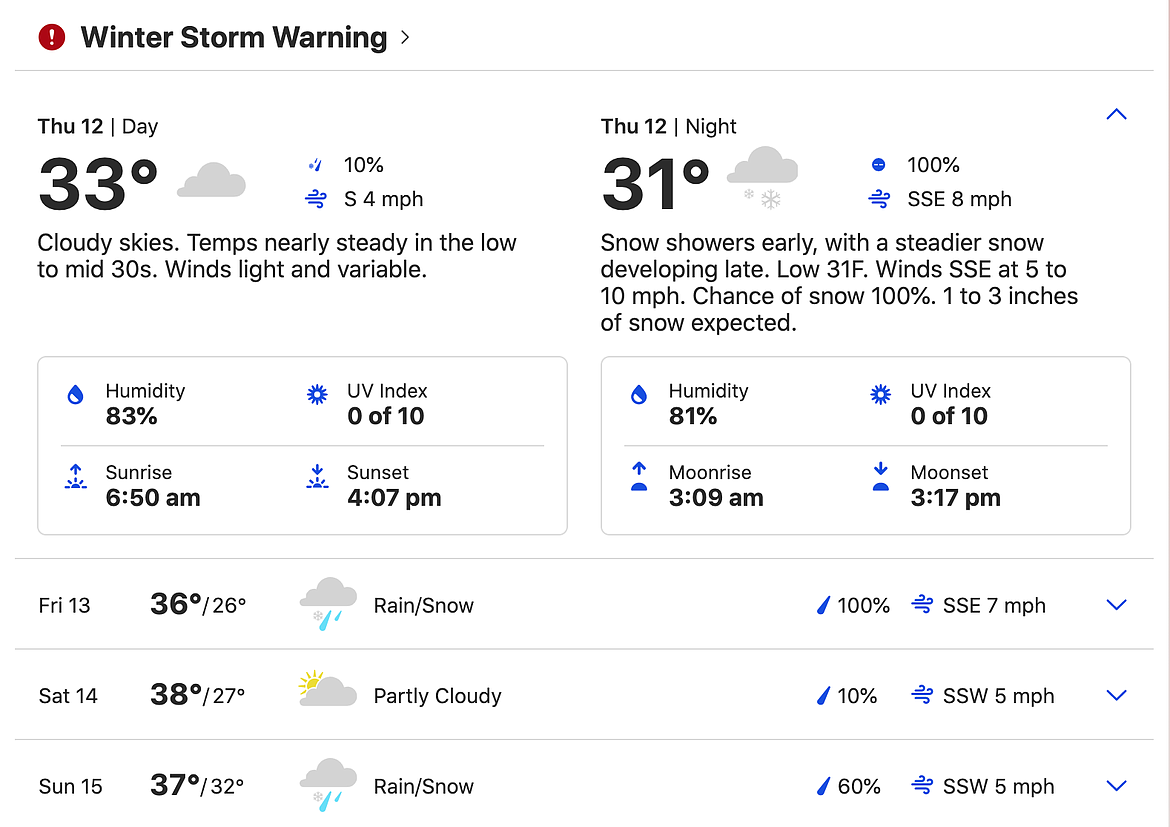Screen dimensions: 1170x827
Task: Click the snow cloud icon for Thu 12 Night
Action: (763, 177)
